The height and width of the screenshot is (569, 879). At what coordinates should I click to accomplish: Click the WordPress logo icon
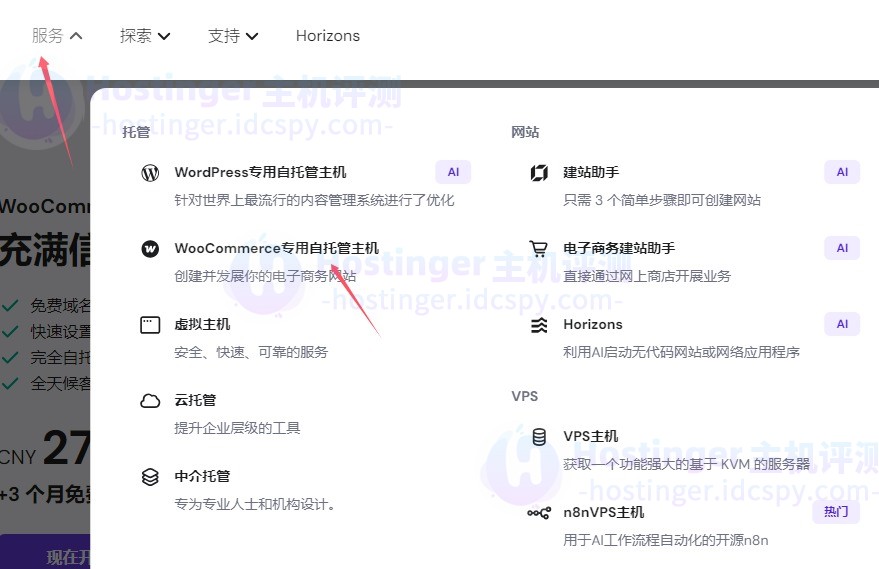[150, 172]
